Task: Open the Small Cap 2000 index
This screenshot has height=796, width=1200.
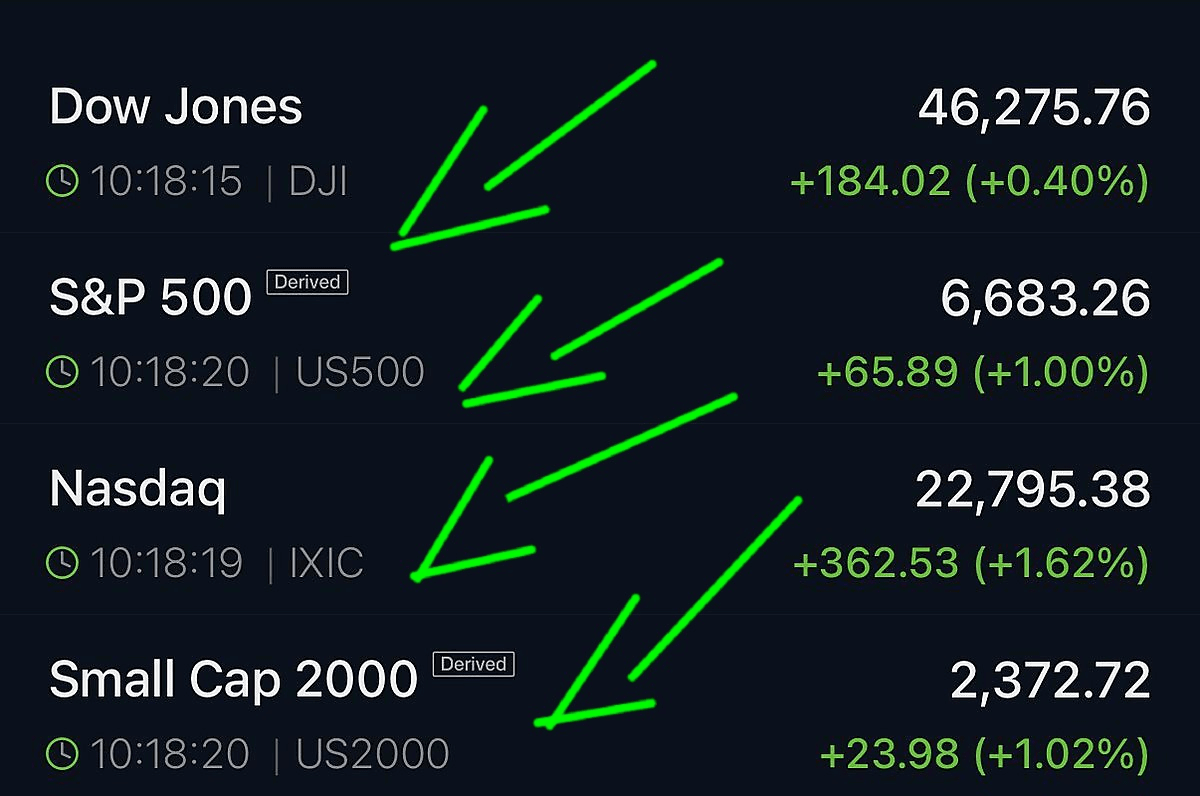Action: 233,680
